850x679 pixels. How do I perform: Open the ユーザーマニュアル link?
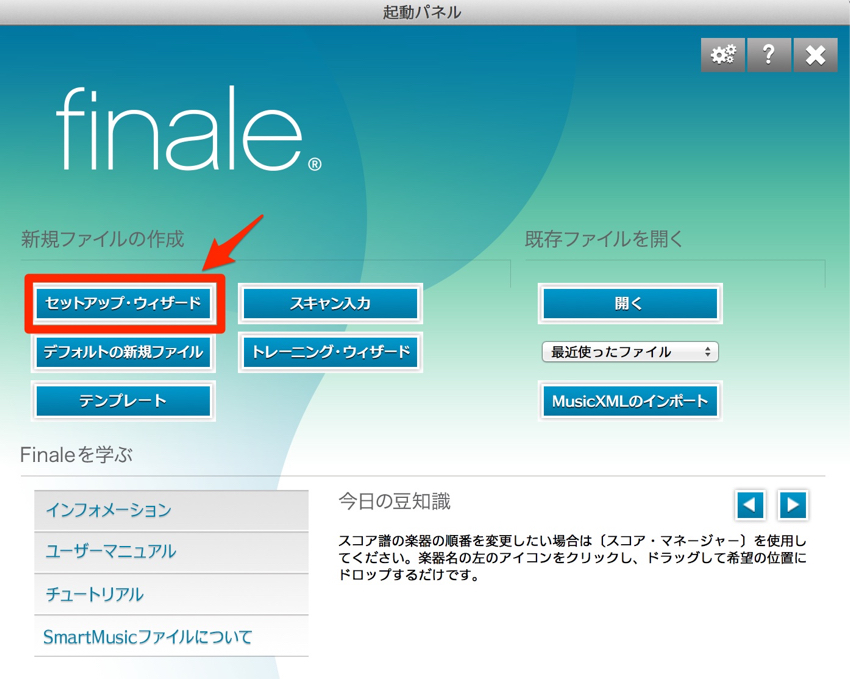coord(171,552)
